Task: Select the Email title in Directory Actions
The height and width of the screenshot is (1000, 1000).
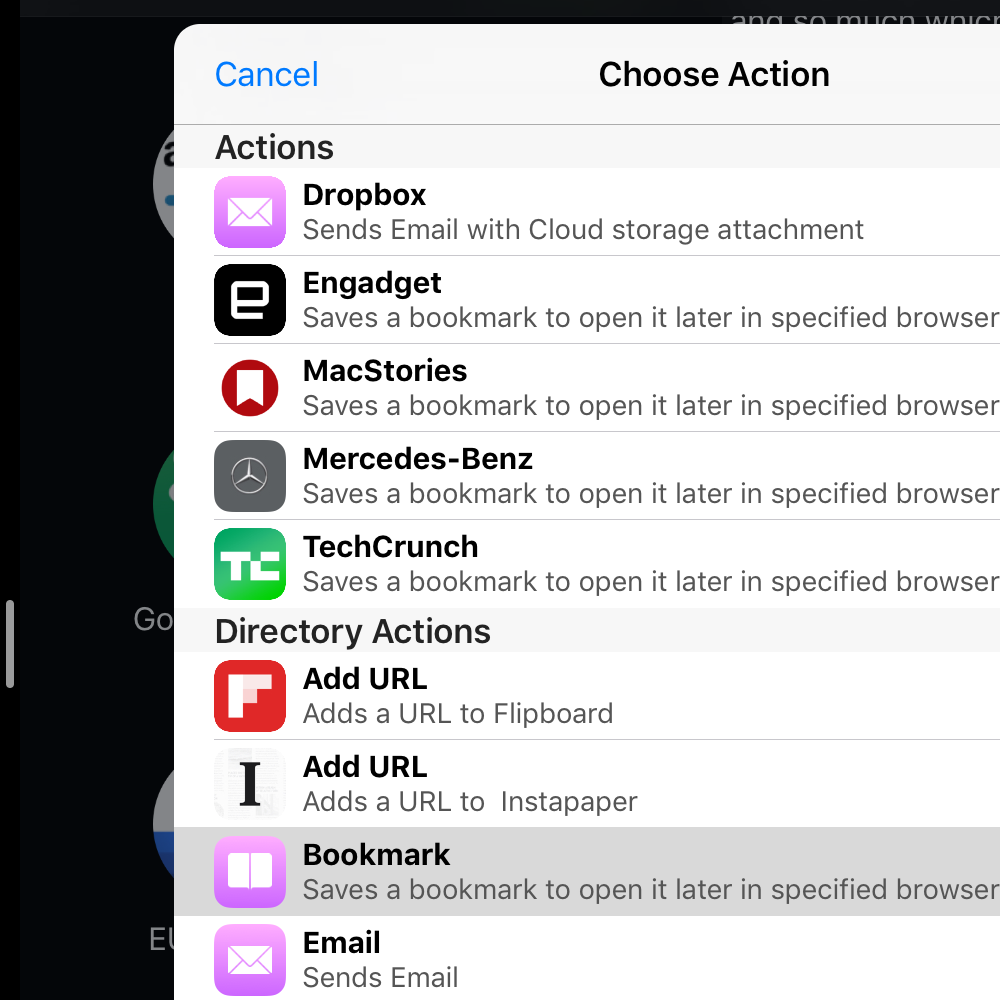Action: pos(342,943)
